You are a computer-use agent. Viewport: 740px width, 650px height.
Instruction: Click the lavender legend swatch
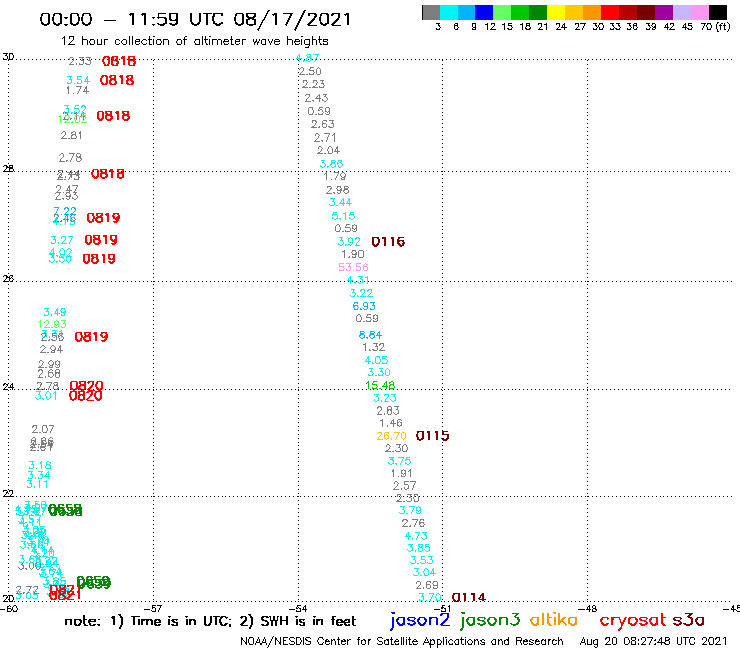[x=681, y=12]
